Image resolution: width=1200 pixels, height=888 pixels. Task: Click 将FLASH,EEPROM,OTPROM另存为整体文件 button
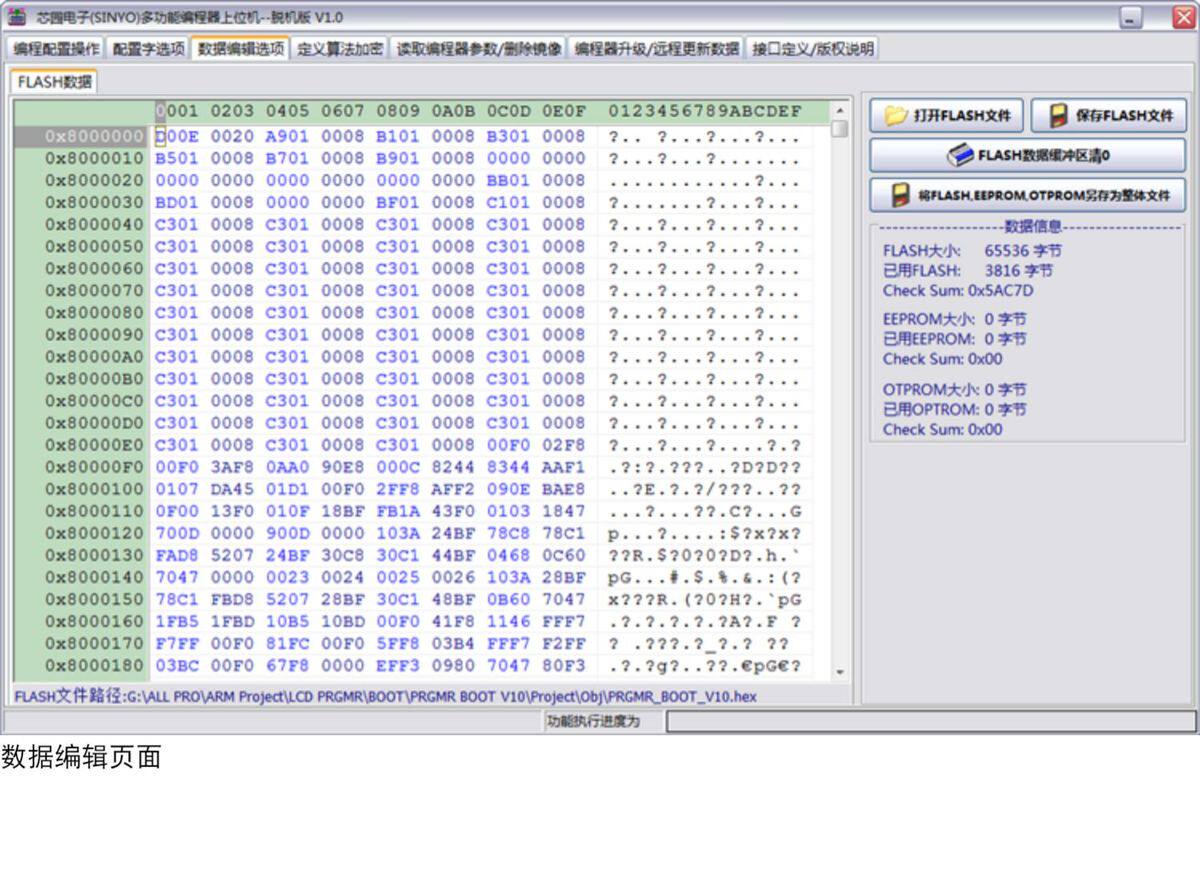pos(1027,195)
